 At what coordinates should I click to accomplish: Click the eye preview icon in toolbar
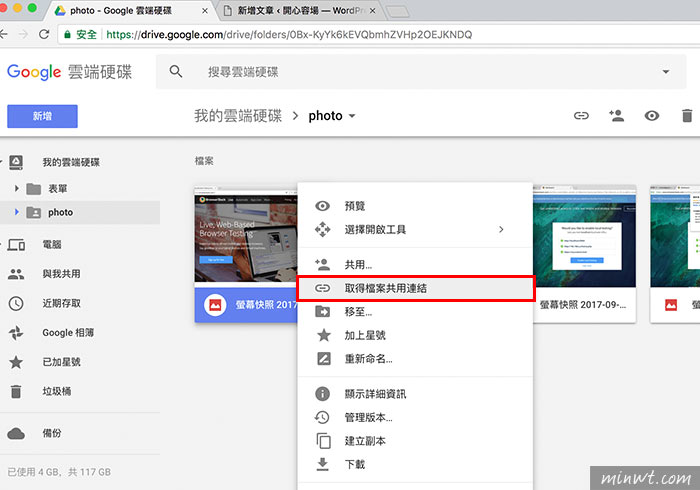point(651,116)
